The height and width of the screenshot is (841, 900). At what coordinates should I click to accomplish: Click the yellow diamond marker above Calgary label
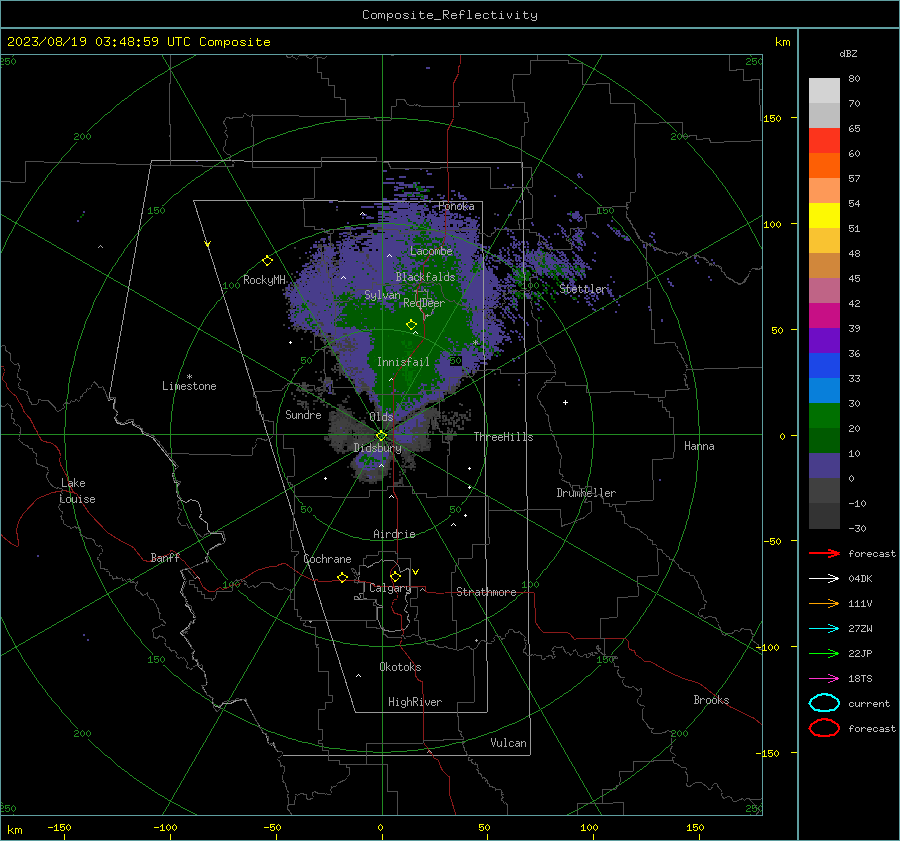pyautogui.click(x=395, y=576)
